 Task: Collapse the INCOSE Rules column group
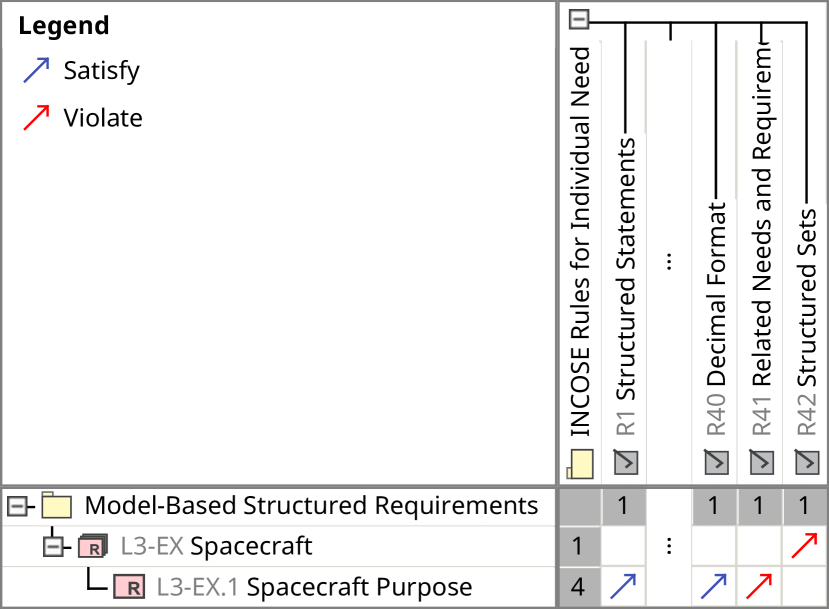tap(579, 21)
